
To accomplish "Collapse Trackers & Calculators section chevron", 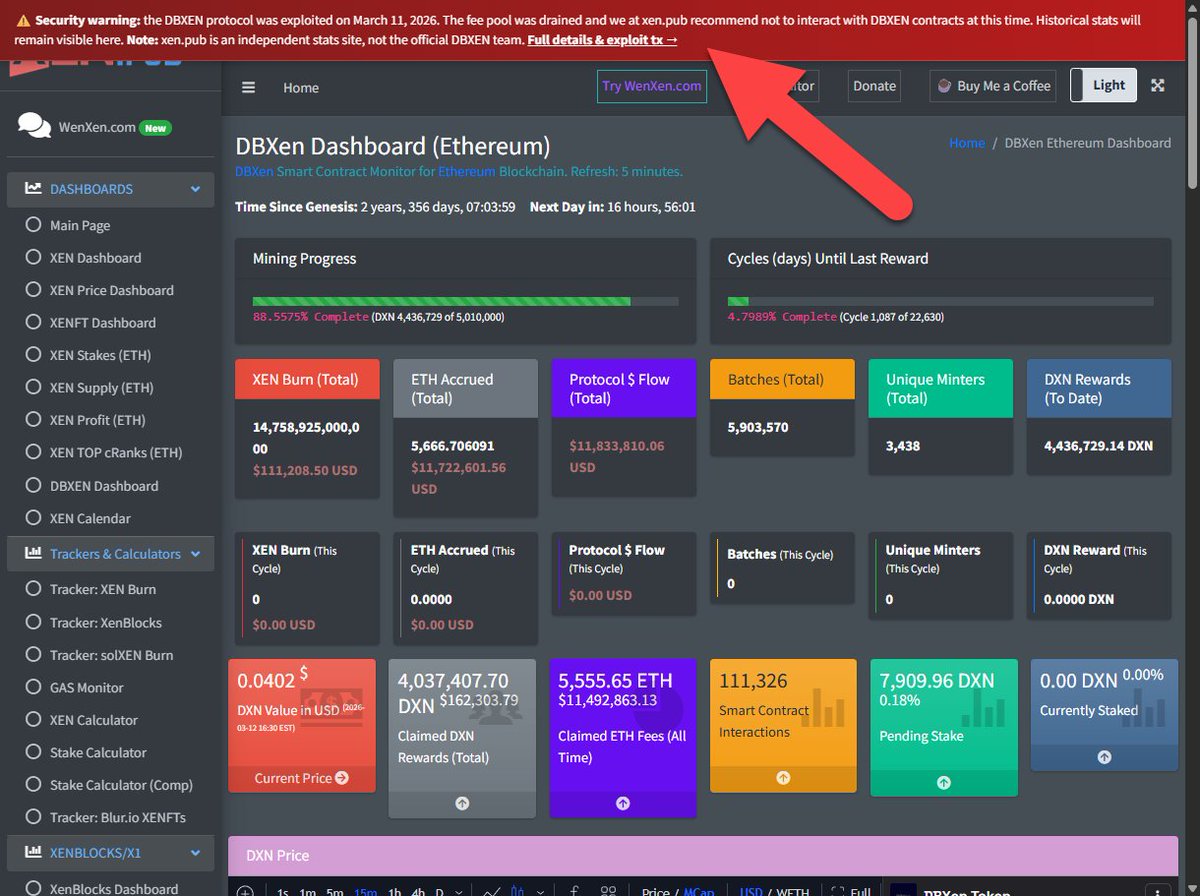I will [195, 554].
